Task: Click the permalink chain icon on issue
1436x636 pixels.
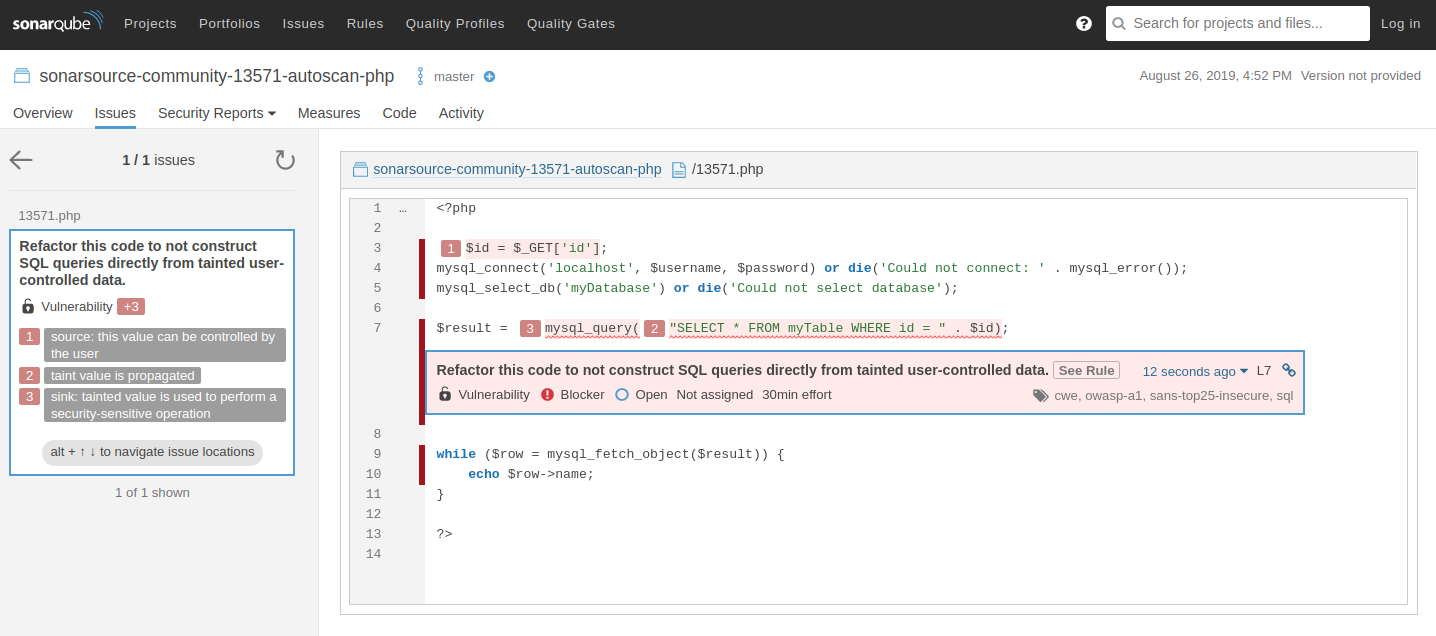Action: click(1289, 370)
